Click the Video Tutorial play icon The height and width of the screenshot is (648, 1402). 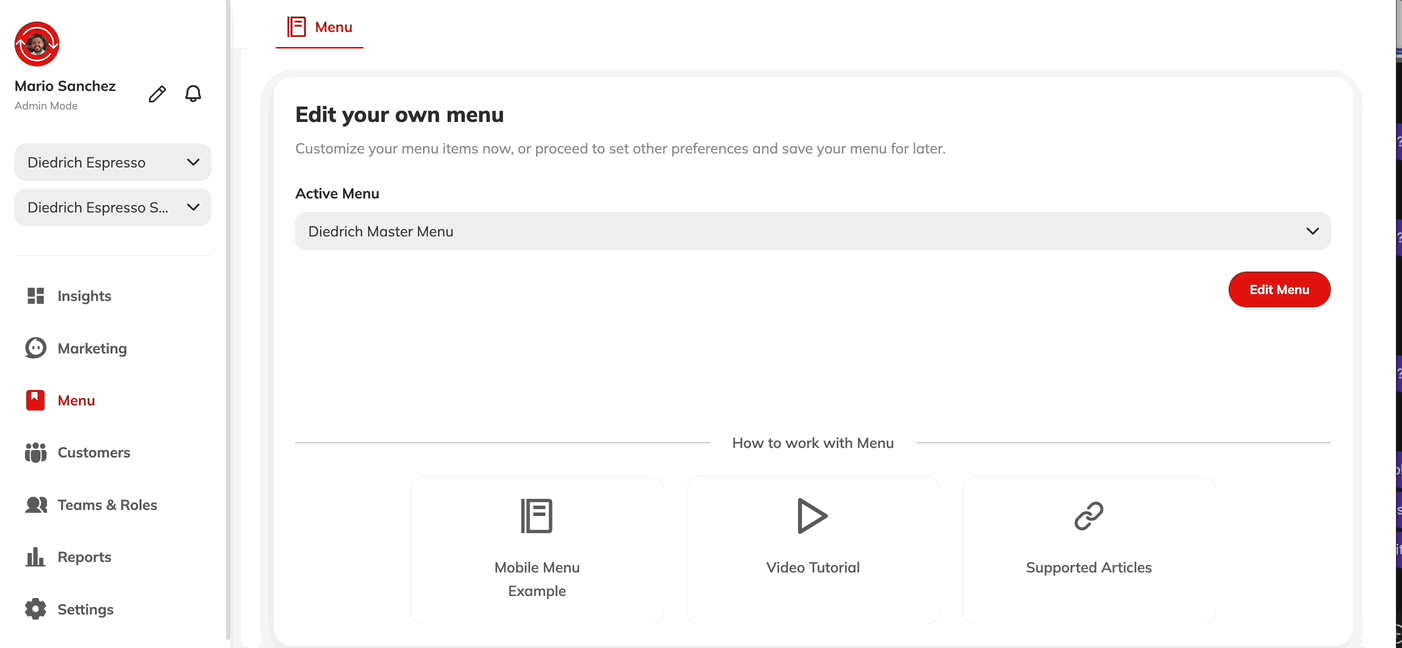pos(812,516)
